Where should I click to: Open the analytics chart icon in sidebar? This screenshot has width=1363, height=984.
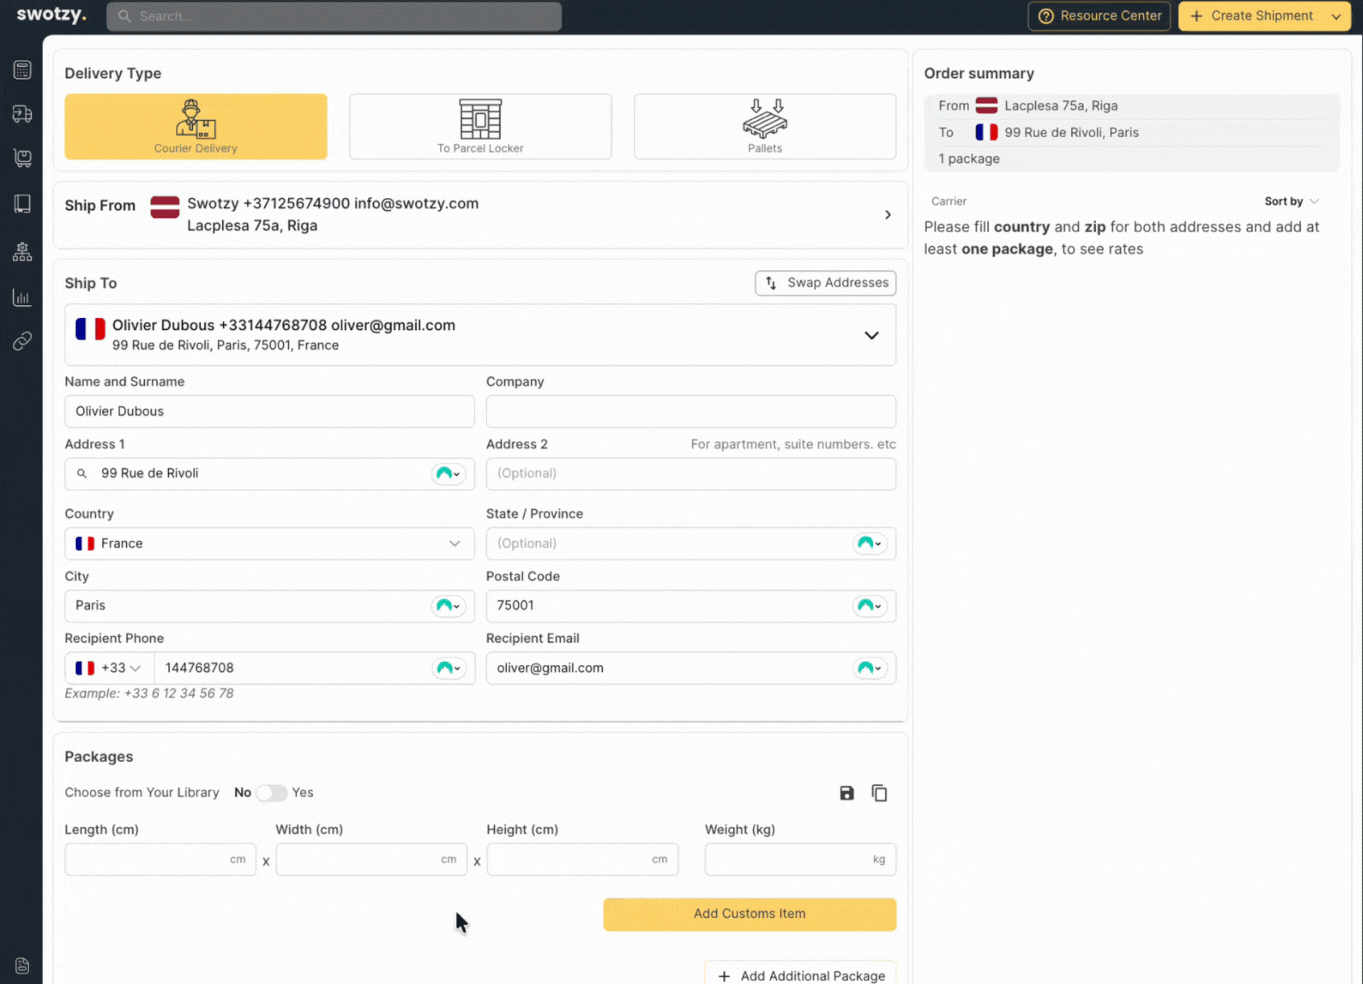tap(22, 296)
